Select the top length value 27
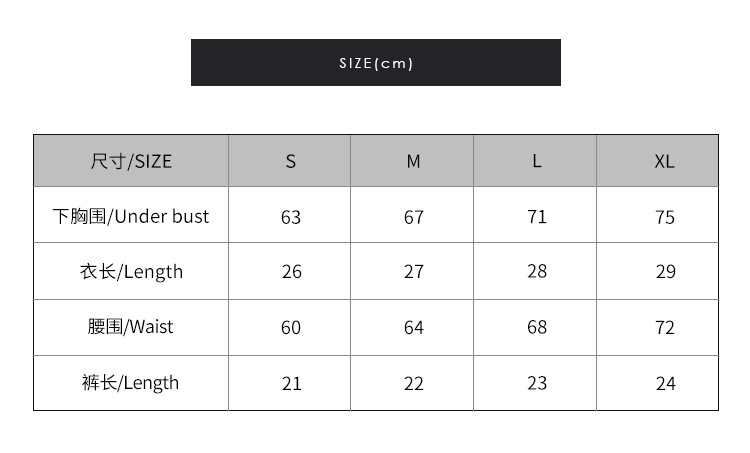 tap(414, 272)
